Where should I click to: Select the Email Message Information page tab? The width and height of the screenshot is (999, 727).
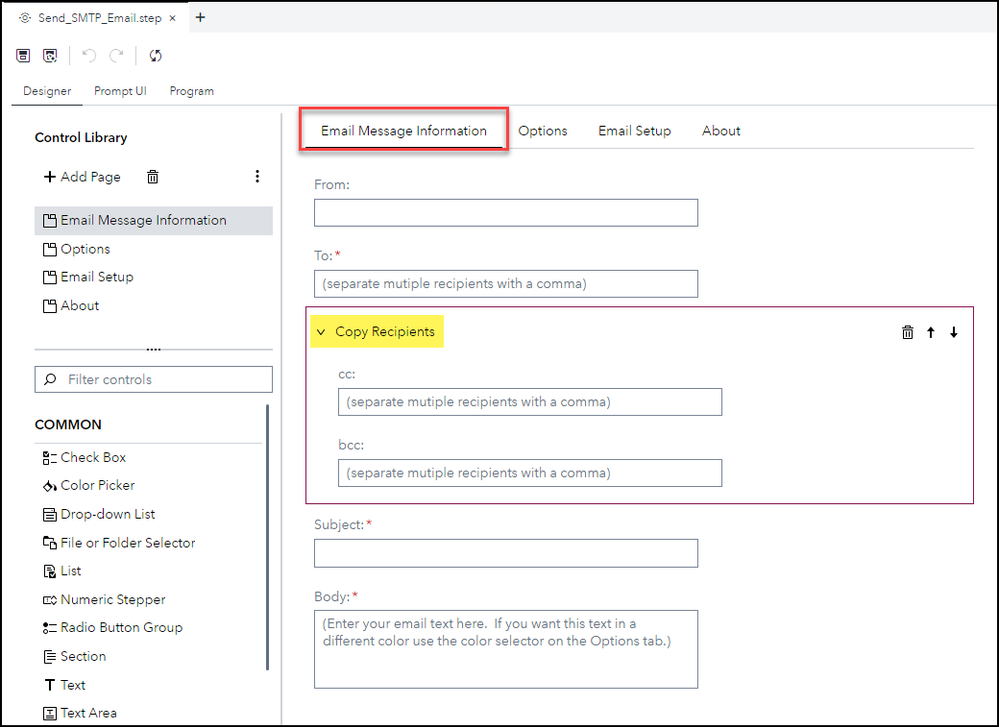404,131
